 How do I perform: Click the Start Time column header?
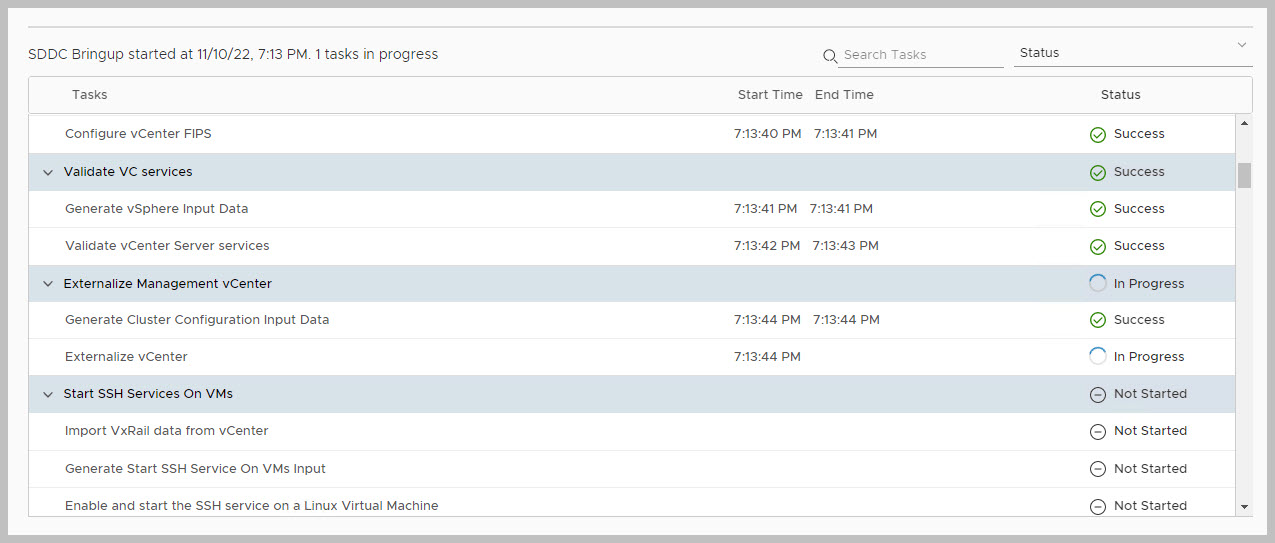click(x=769, y=95)
